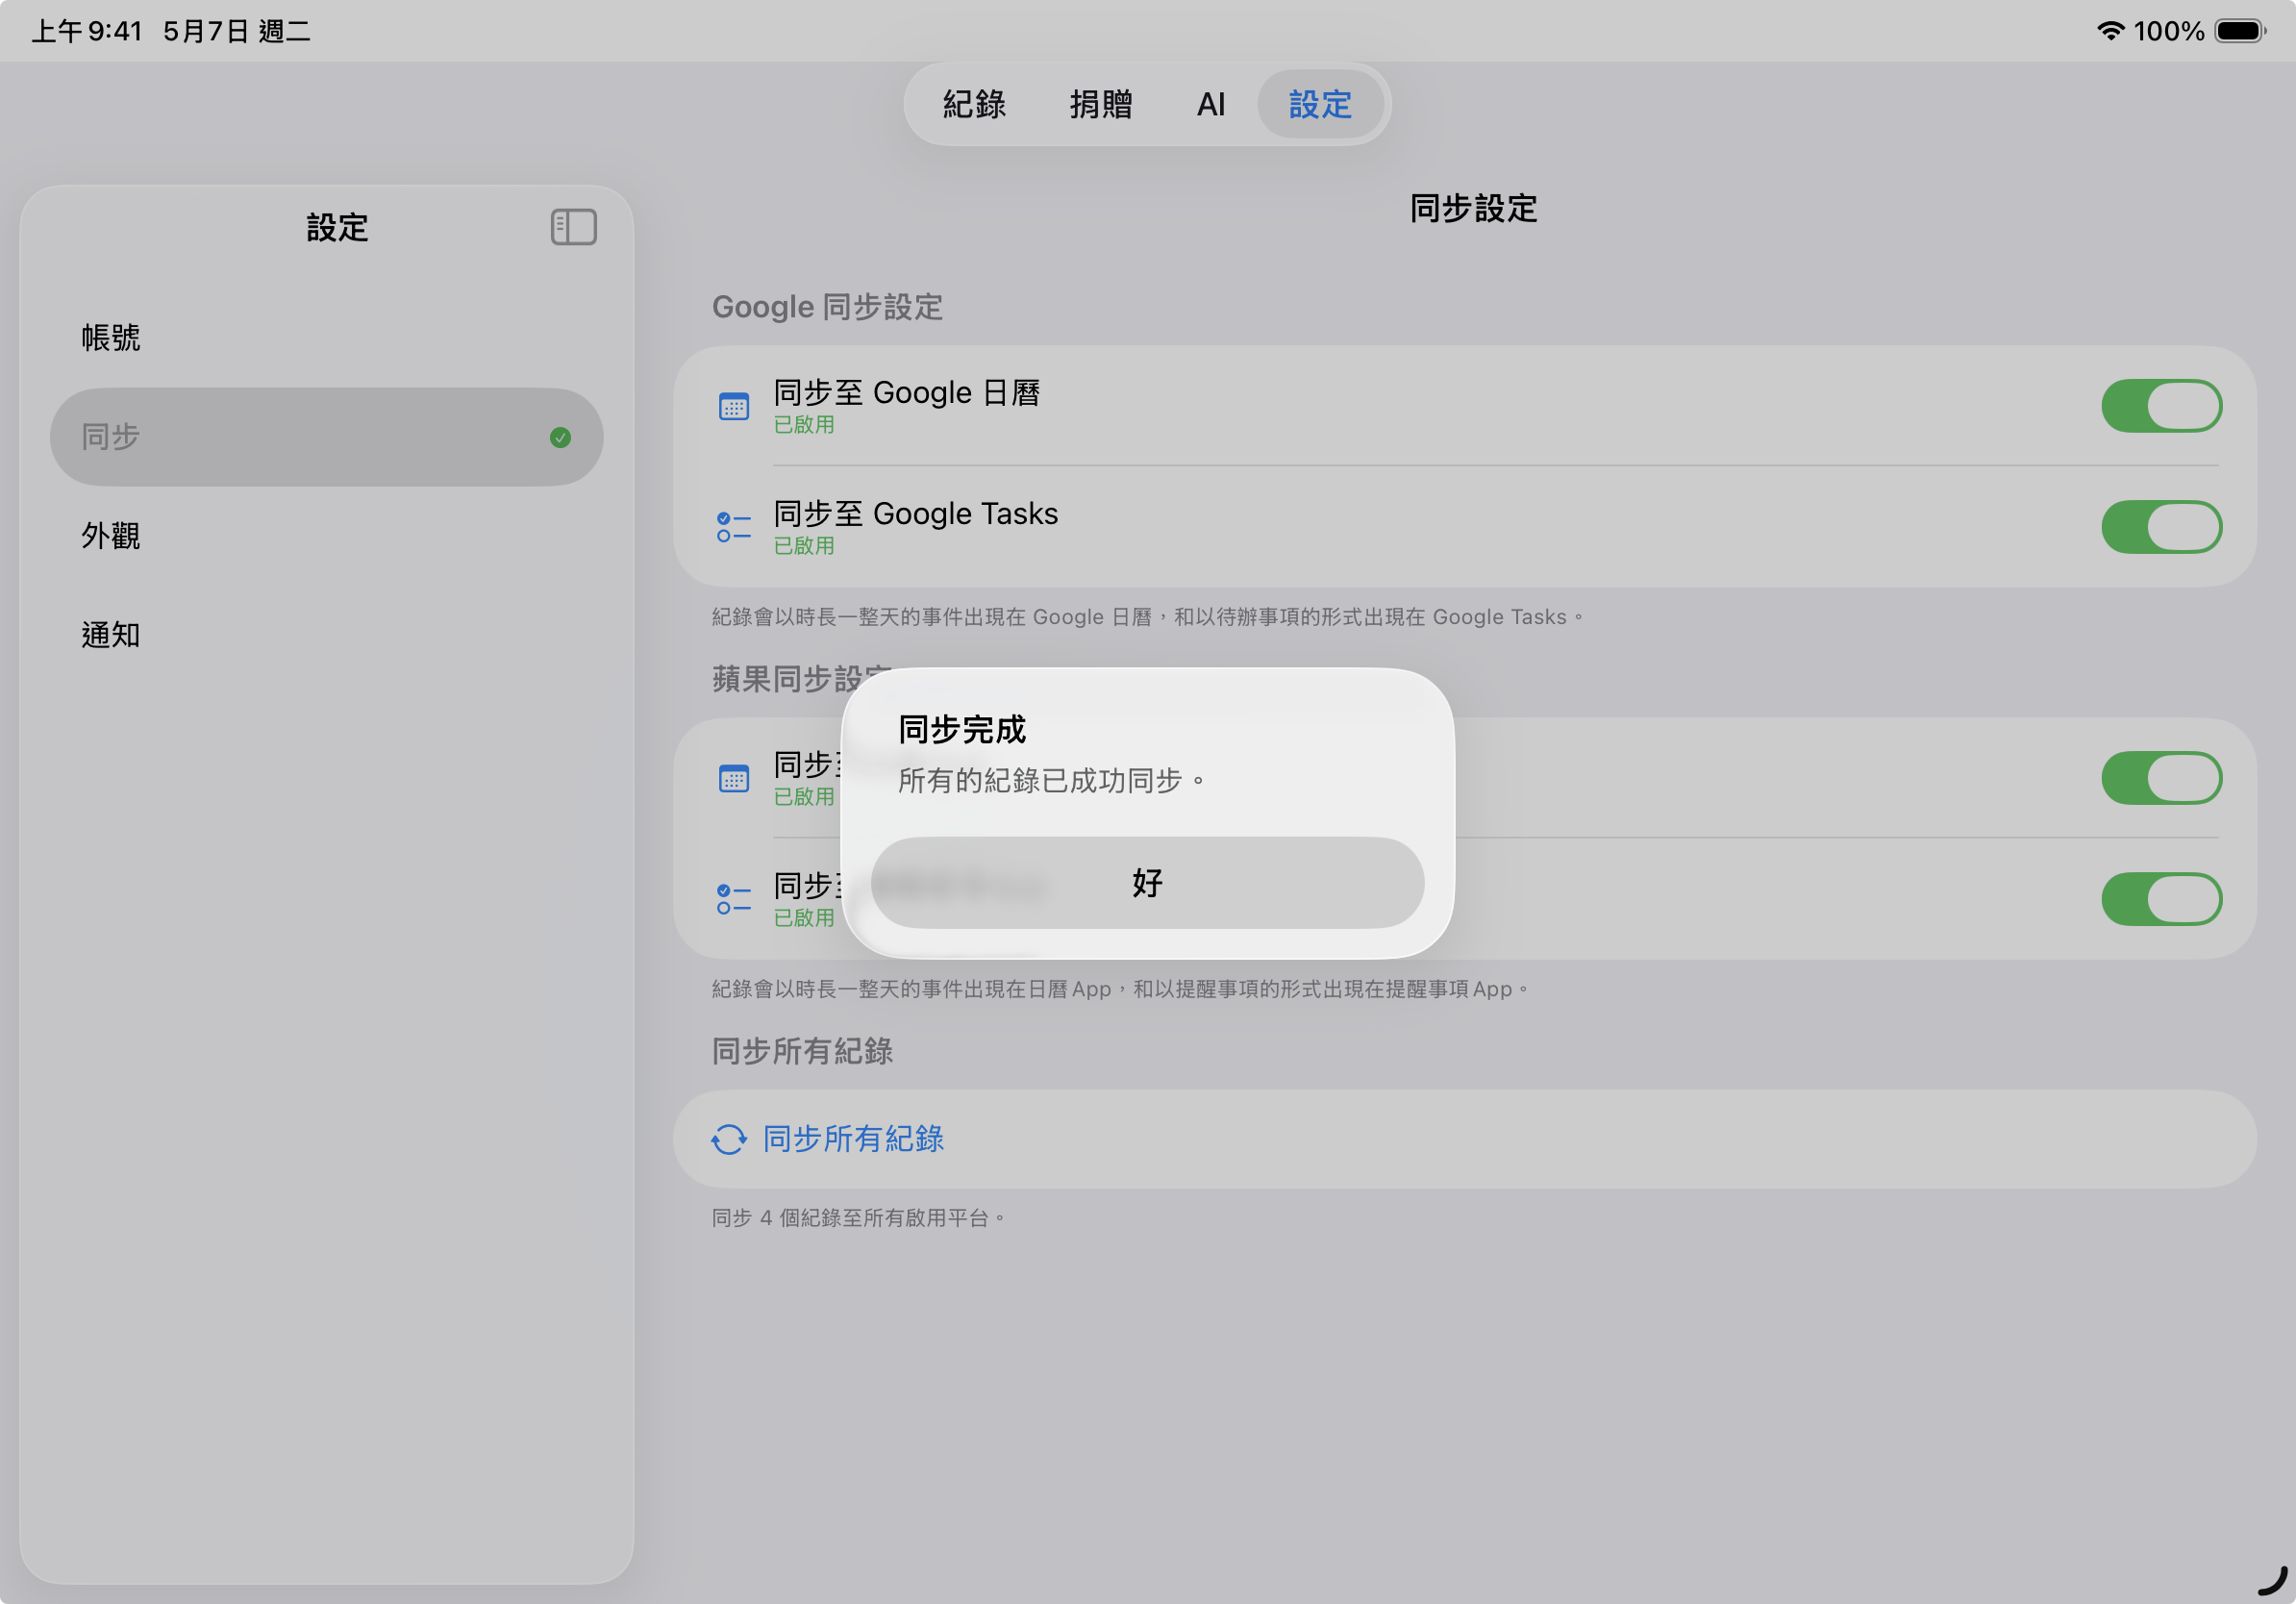Click the Apple calendar sync icon

pos(733,778)
